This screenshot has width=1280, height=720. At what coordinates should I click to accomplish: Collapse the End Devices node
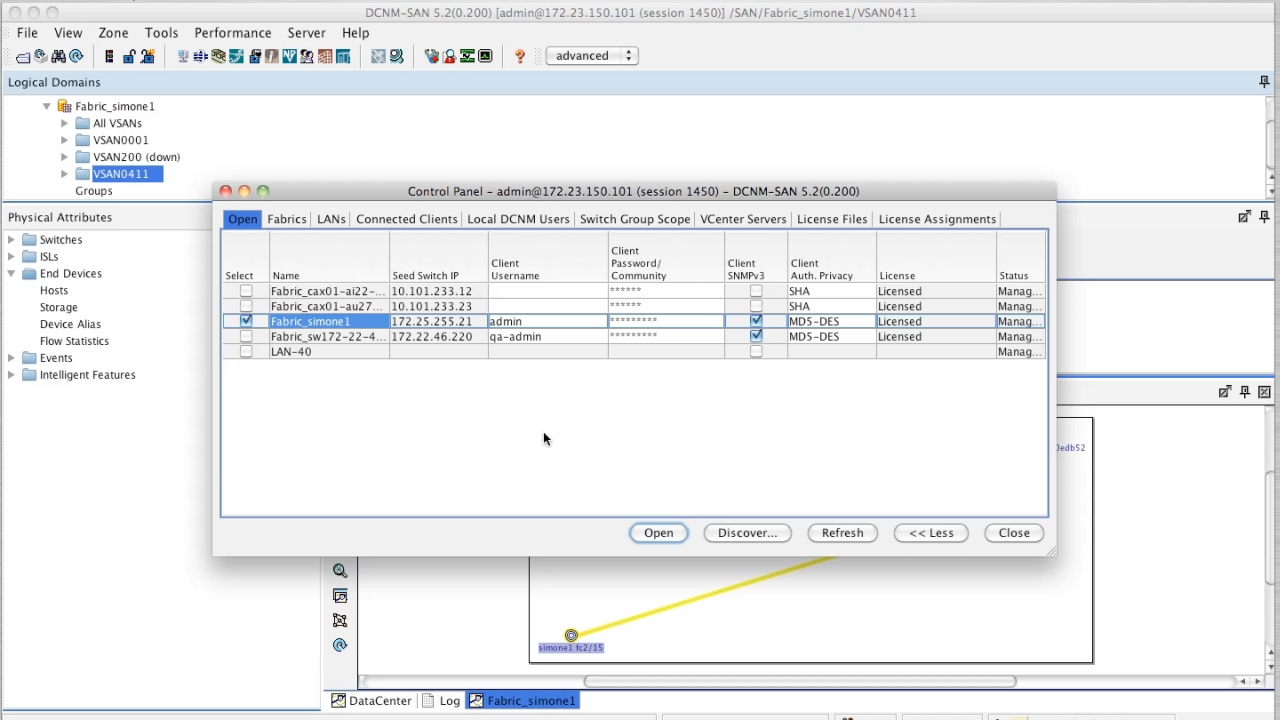click(x=11, y=273)
